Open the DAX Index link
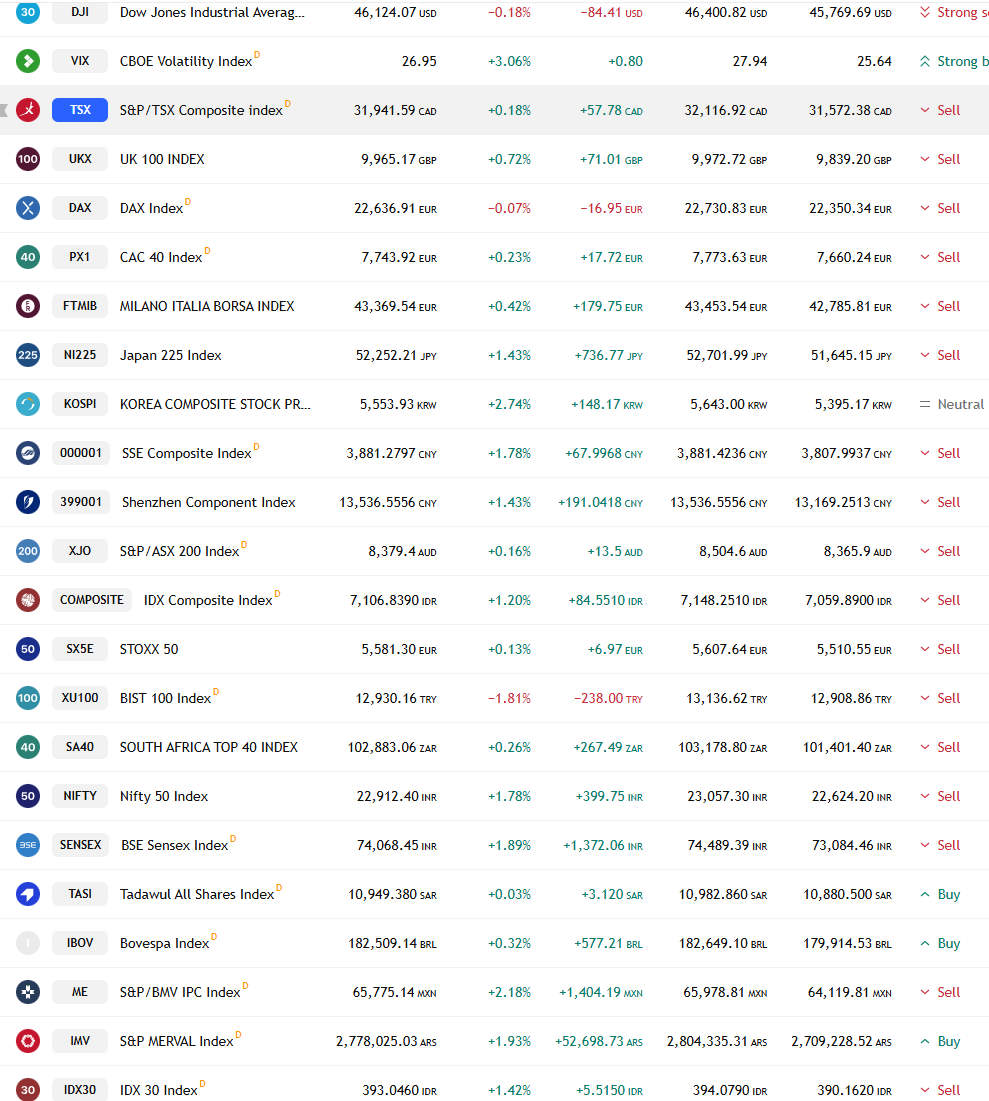 151,209
